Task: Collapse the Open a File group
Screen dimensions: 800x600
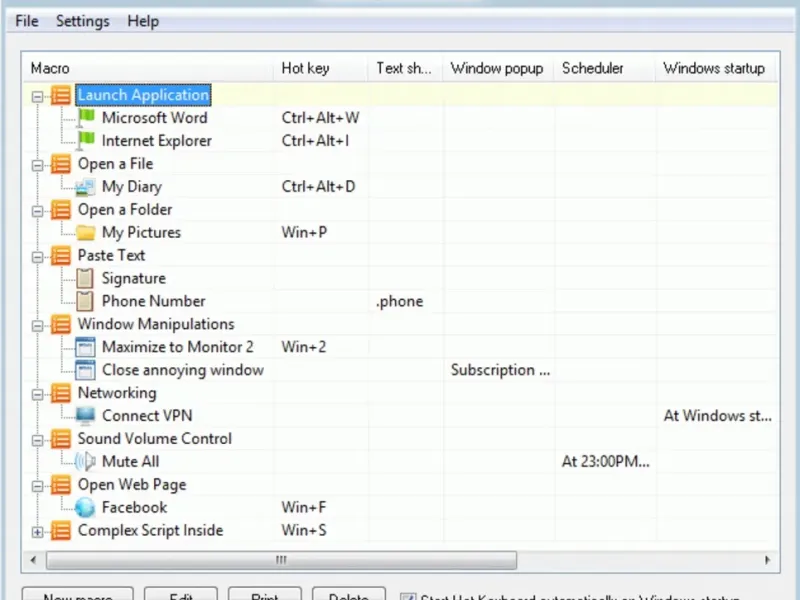Action: (x=37, y=165)
